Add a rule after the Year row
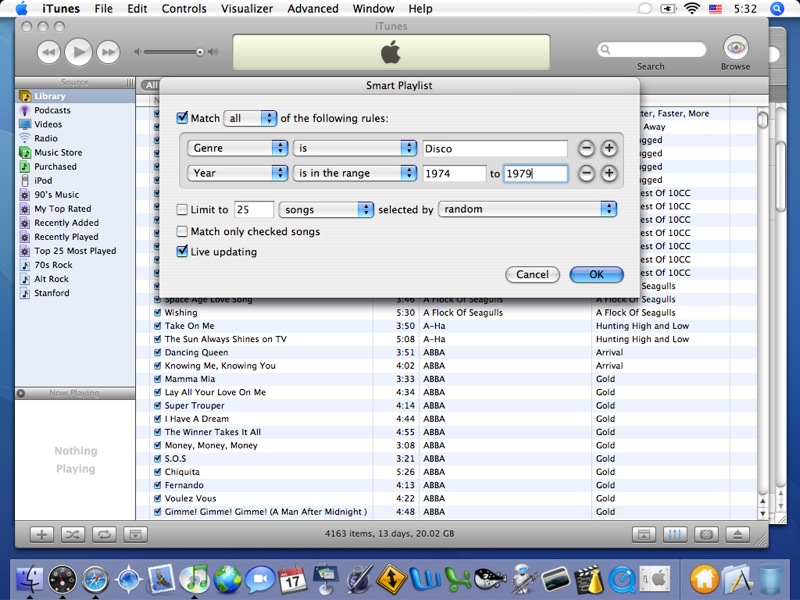800x600 pixels. pos(609,173)
